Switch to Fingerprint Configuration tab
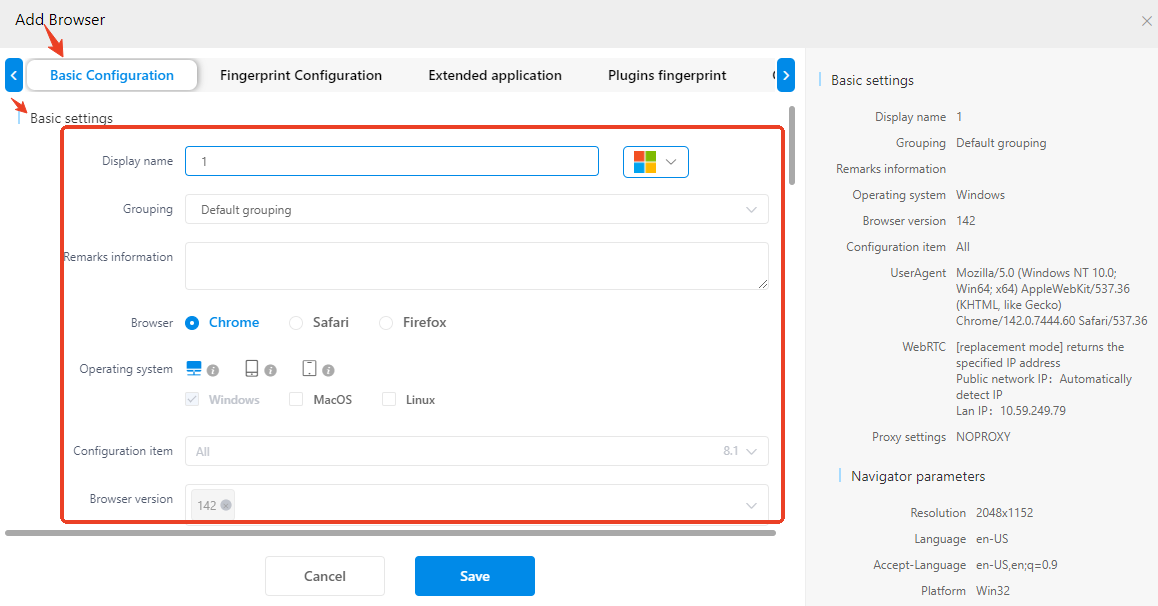1158x606 pixels. click(301, 75)
